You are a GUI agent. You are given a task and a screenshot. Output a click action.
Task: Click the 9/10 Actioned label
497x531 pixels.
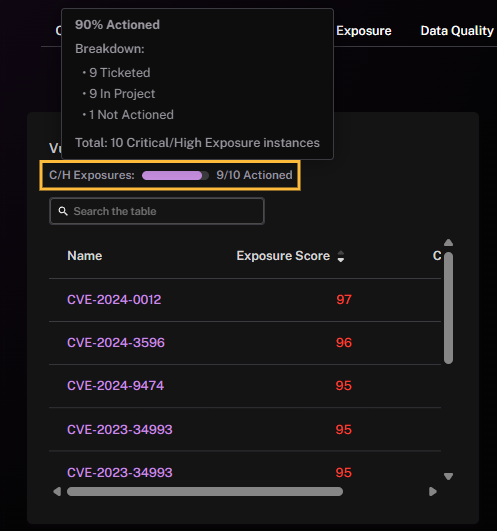[254, 175]
